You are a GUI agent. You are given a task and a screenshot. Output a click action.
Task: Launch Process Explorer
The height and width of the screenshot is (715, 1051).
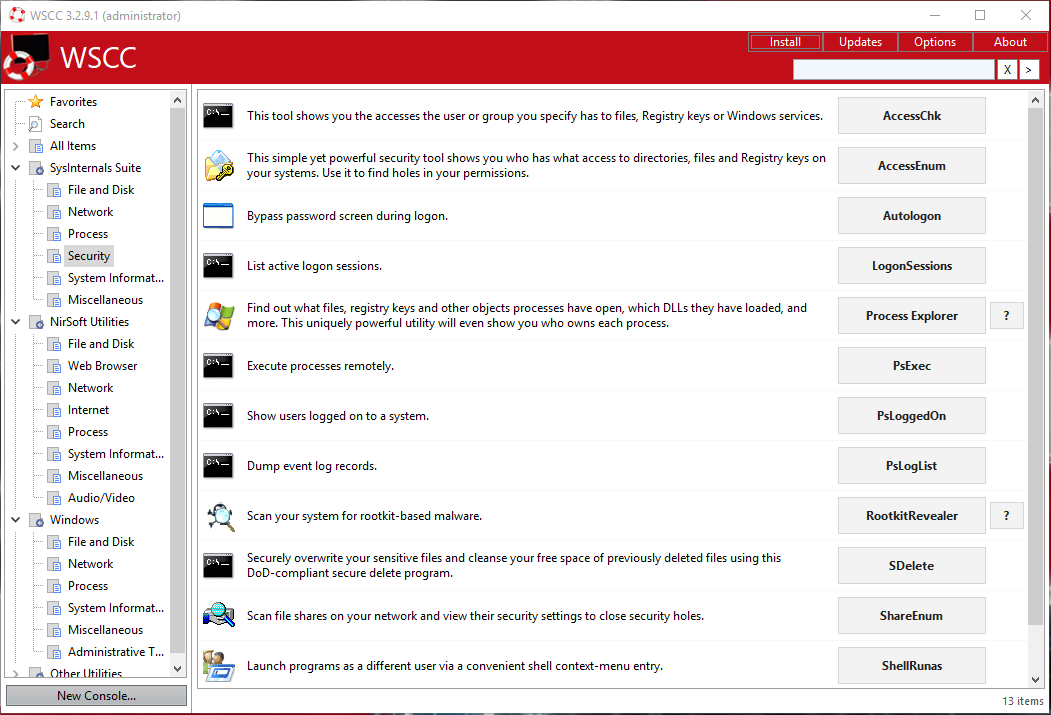click(x=912, y=316)
